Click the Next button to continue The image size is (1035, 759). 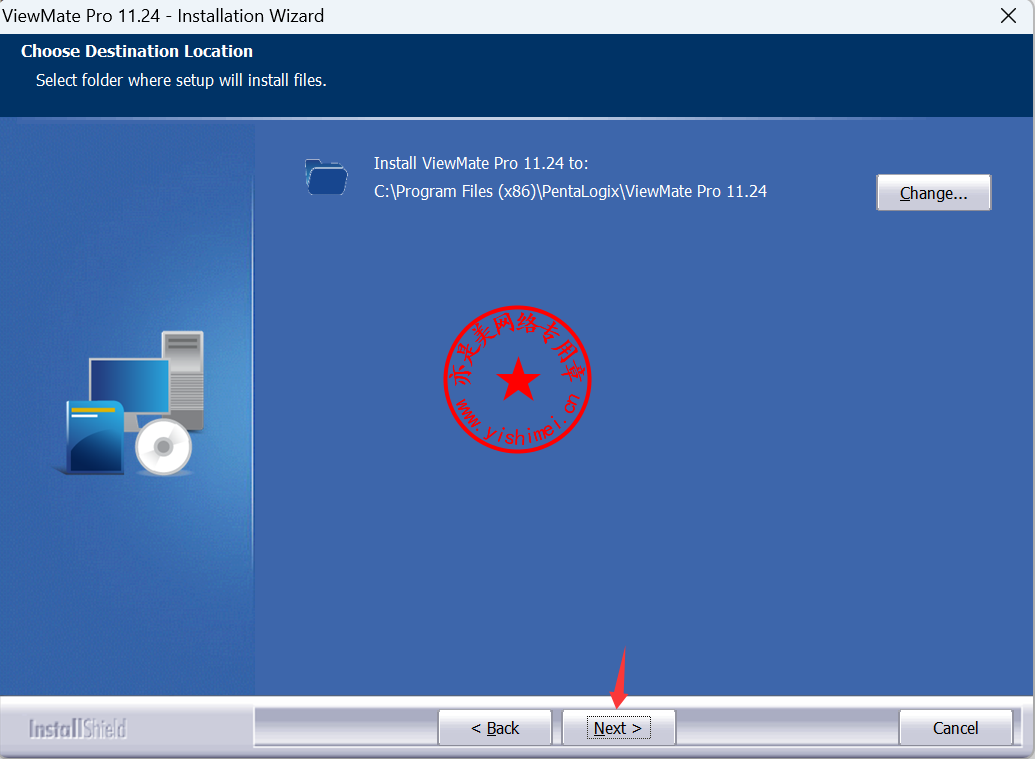(x=618, y=728)
